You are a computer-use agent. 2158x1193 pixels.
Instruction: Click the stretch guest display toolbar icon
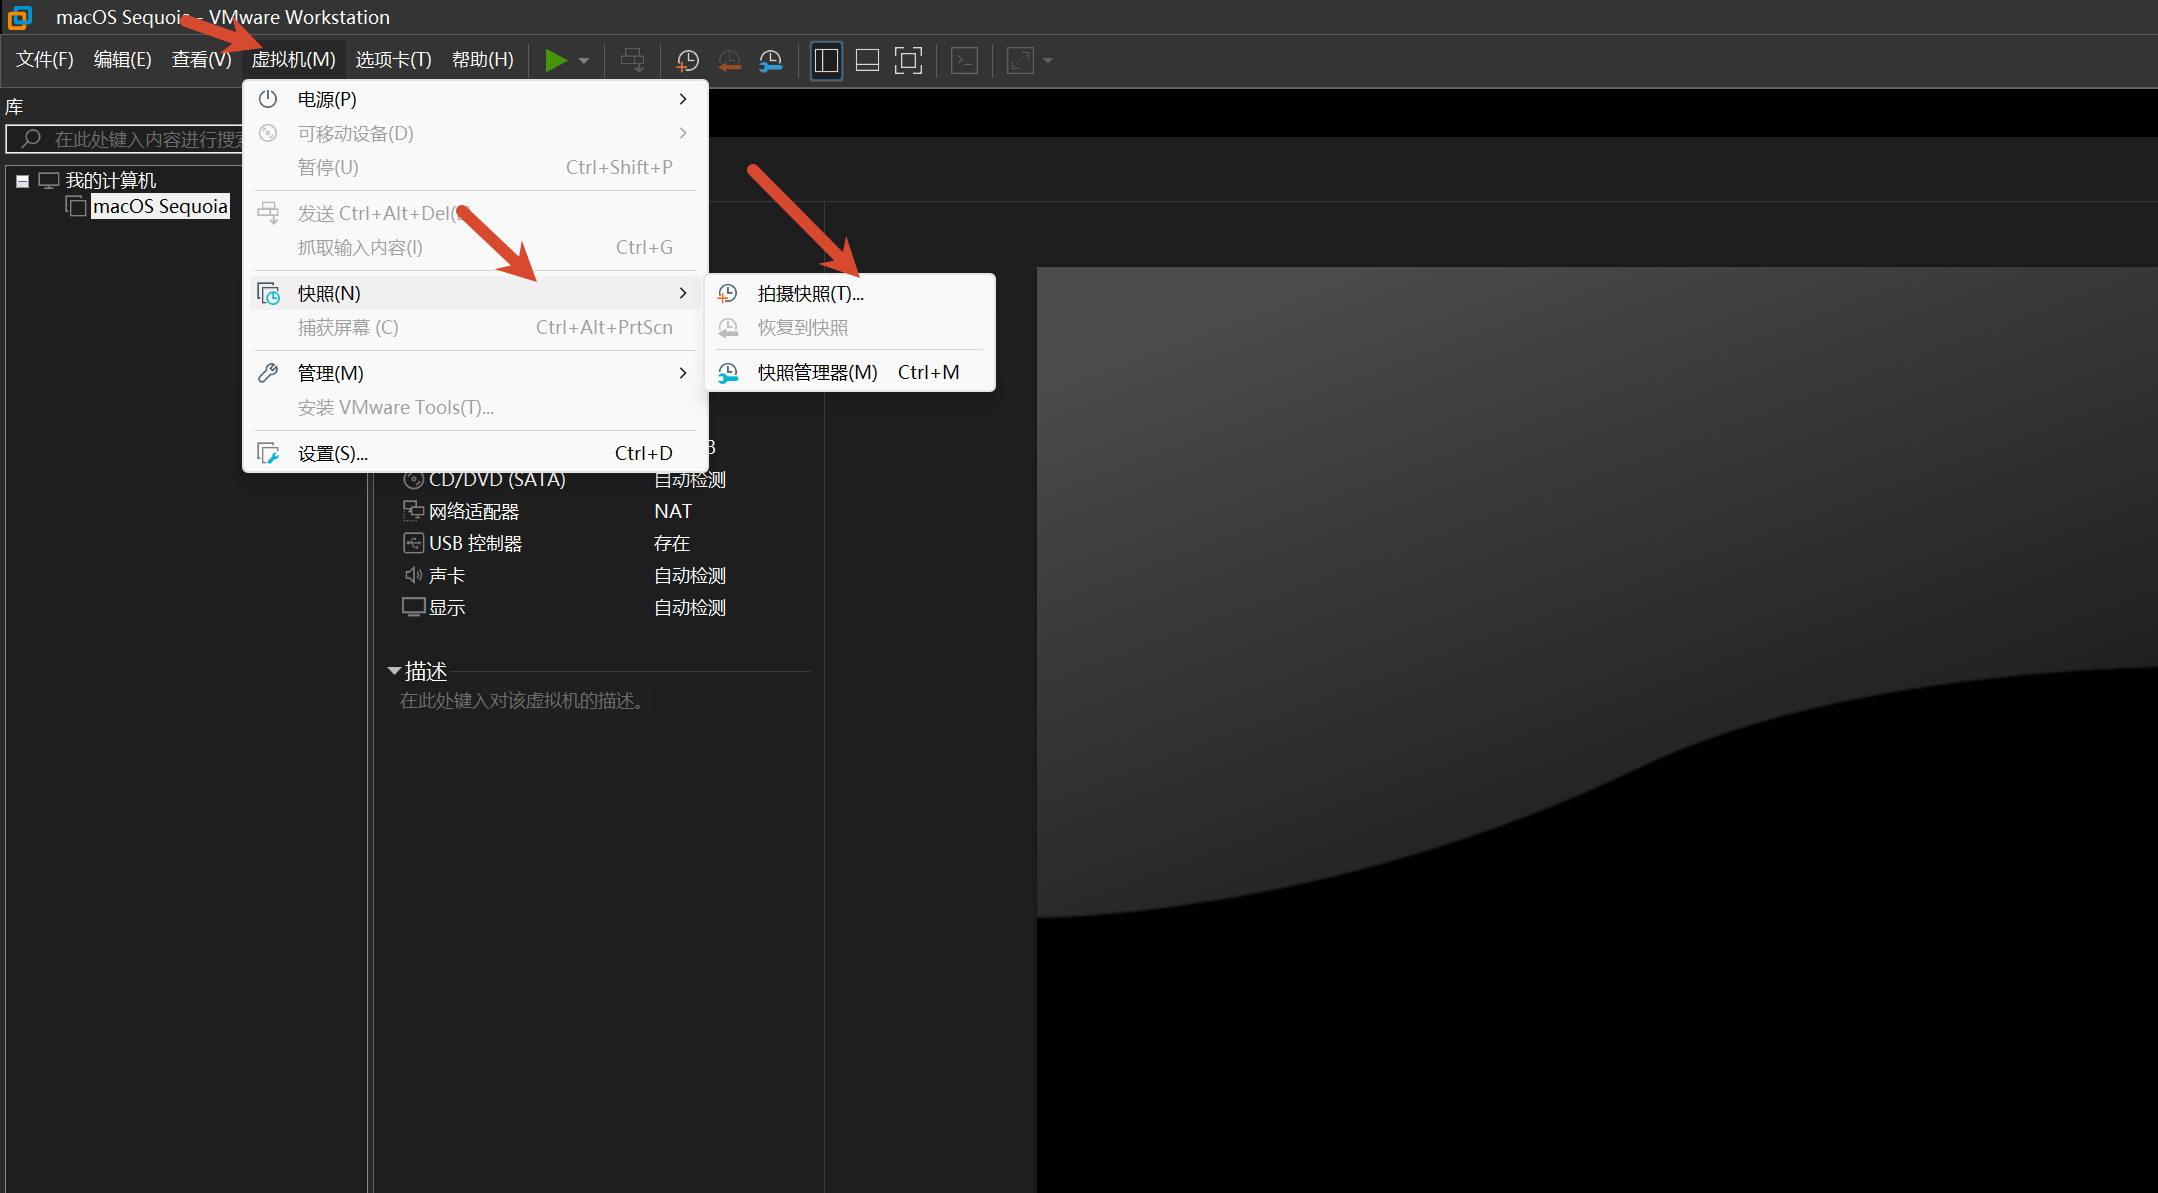click(1020, 61)
